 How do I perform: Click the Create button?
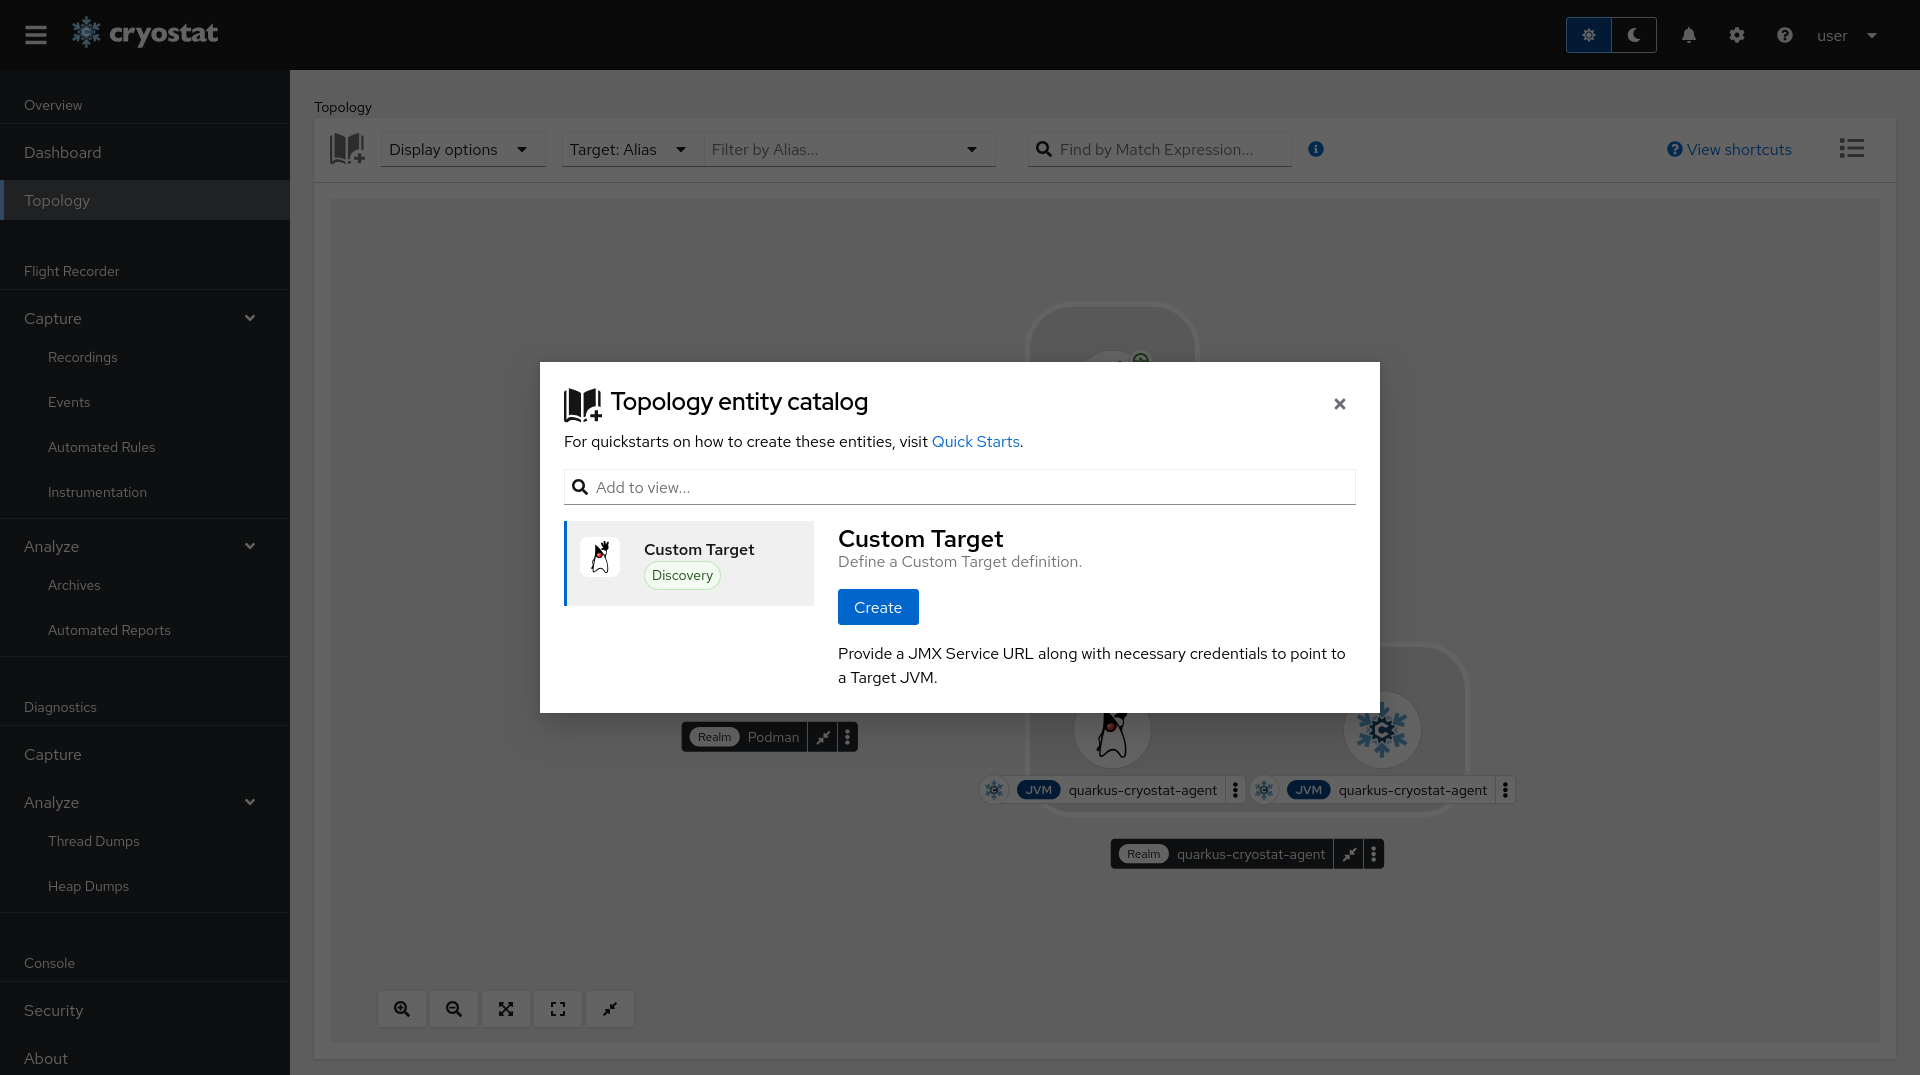(878, 607)
